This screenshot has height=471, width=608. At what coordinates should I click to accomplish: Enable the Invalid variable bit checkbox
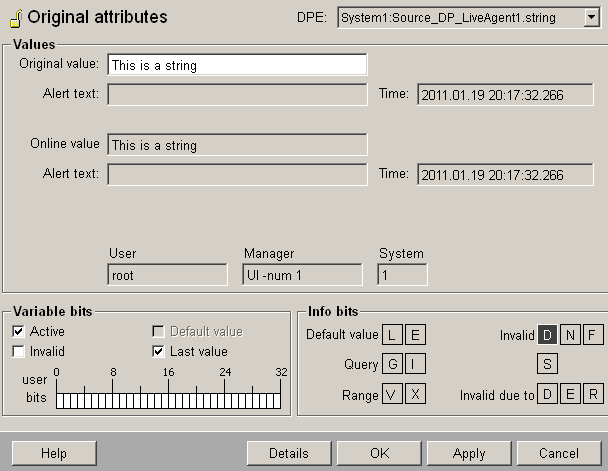[x=18, y=352]
